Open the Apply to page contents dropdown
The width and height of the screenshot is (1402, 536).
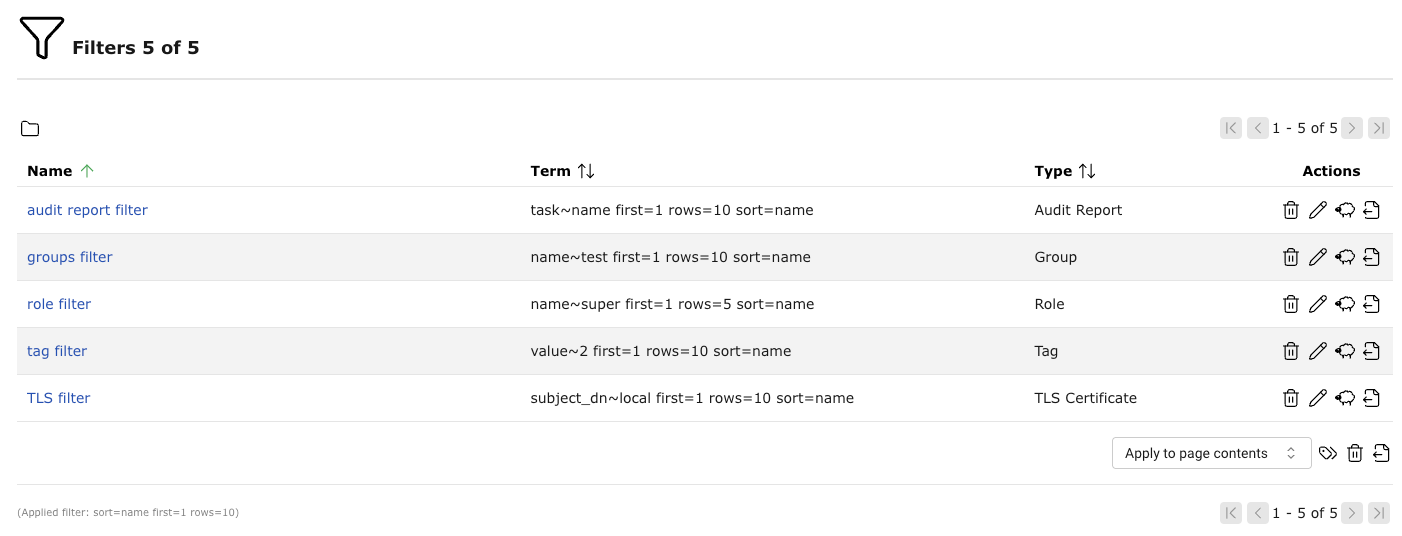coord(1210,453)
